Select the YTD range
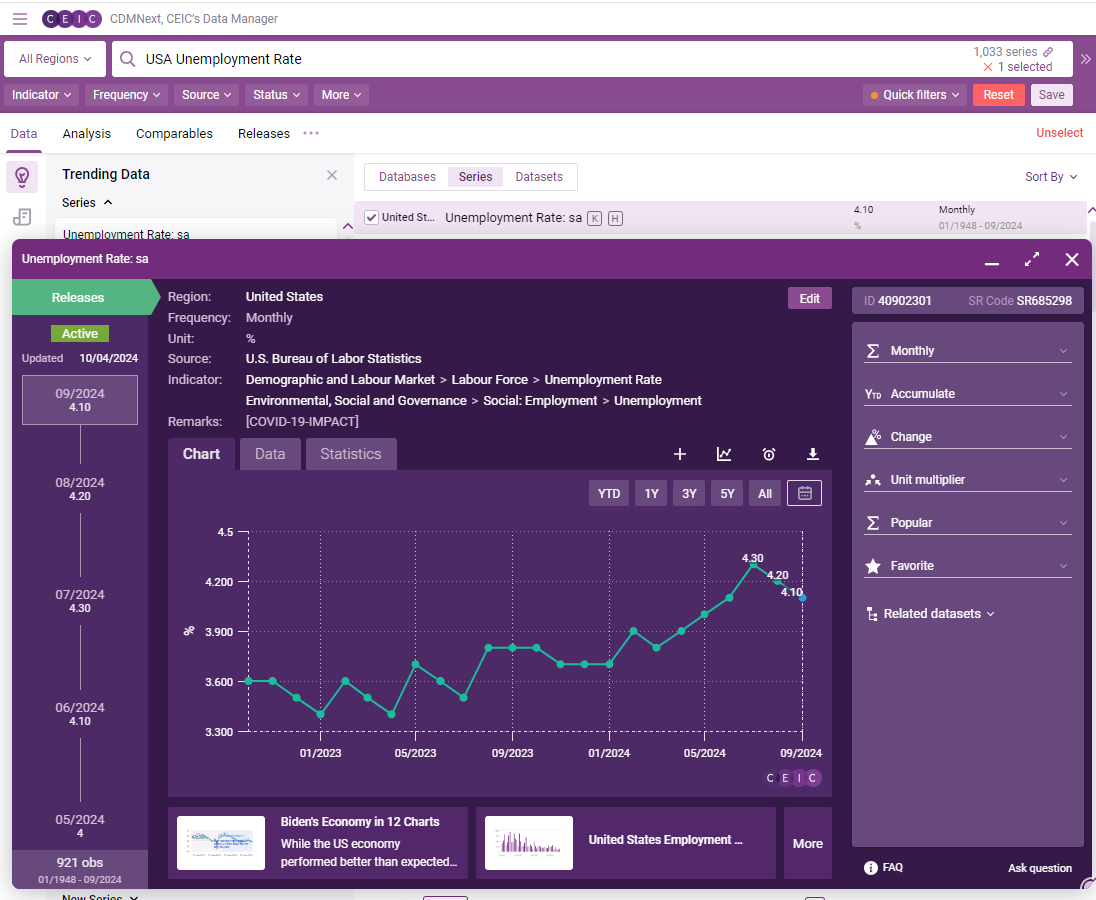Screen dimensions: 1096x900 click(x=609, y=493)
